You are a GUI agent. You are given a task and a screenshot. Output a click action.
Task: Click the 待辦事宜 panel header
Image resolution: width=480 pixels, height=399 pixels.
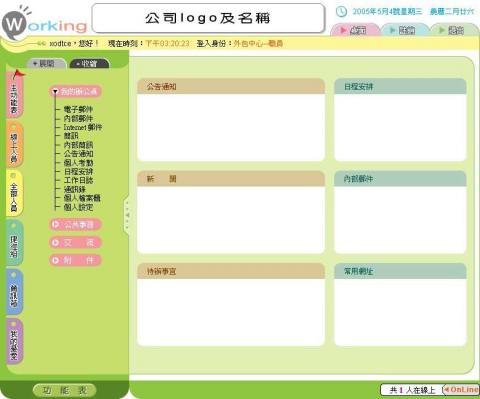[x=231, y=271]
